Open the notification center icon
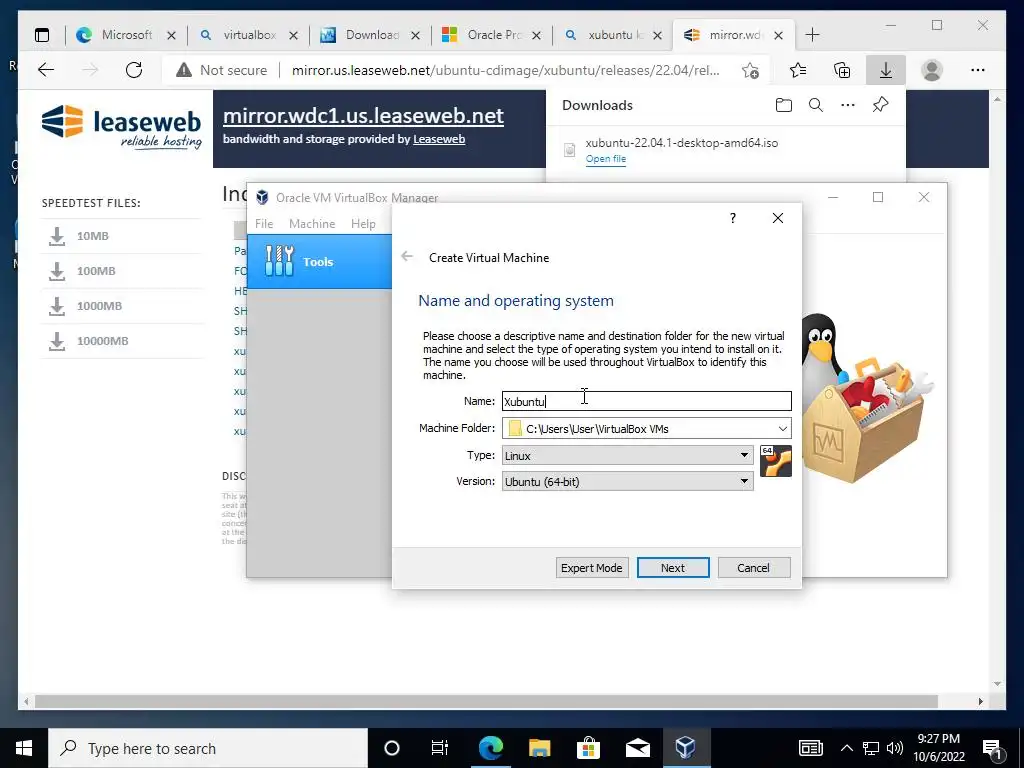1024x768 pixels. pos(993,748)
